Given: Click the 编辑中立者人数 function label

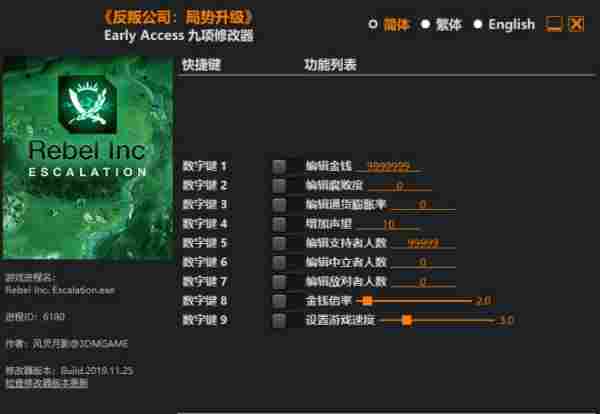Looking at the screenshot, I should pyautogui.click(x=346, y=262).
